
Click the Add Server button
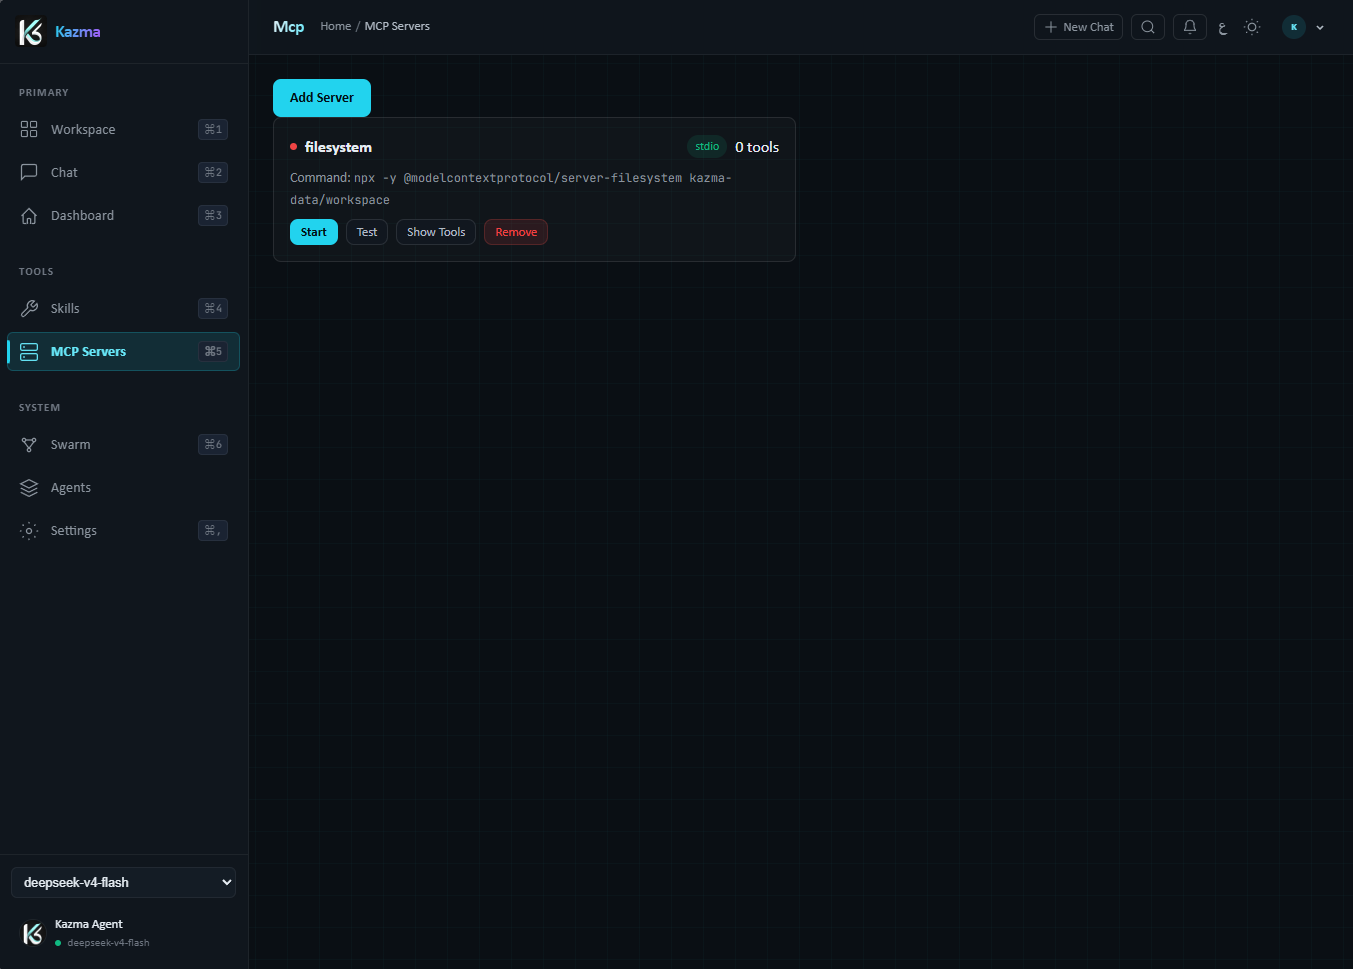coord(322,98)
